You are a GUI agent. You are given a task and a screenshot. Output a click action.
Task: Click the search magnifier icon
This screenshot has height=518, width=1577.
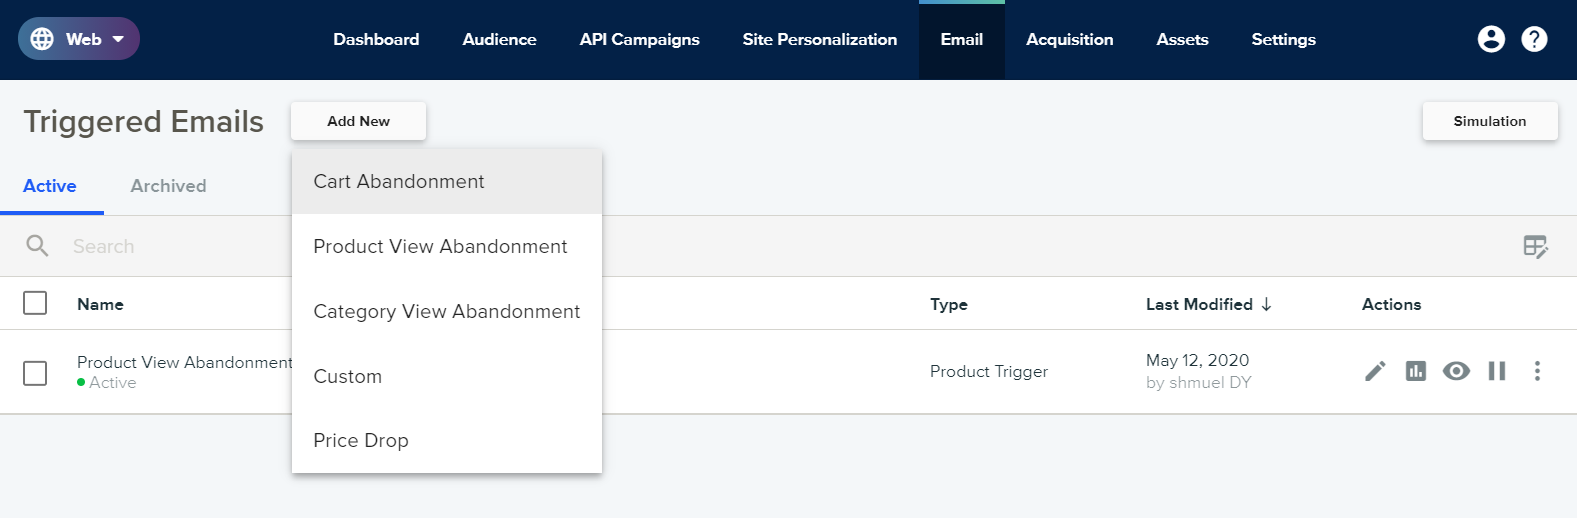pos(37,246)
